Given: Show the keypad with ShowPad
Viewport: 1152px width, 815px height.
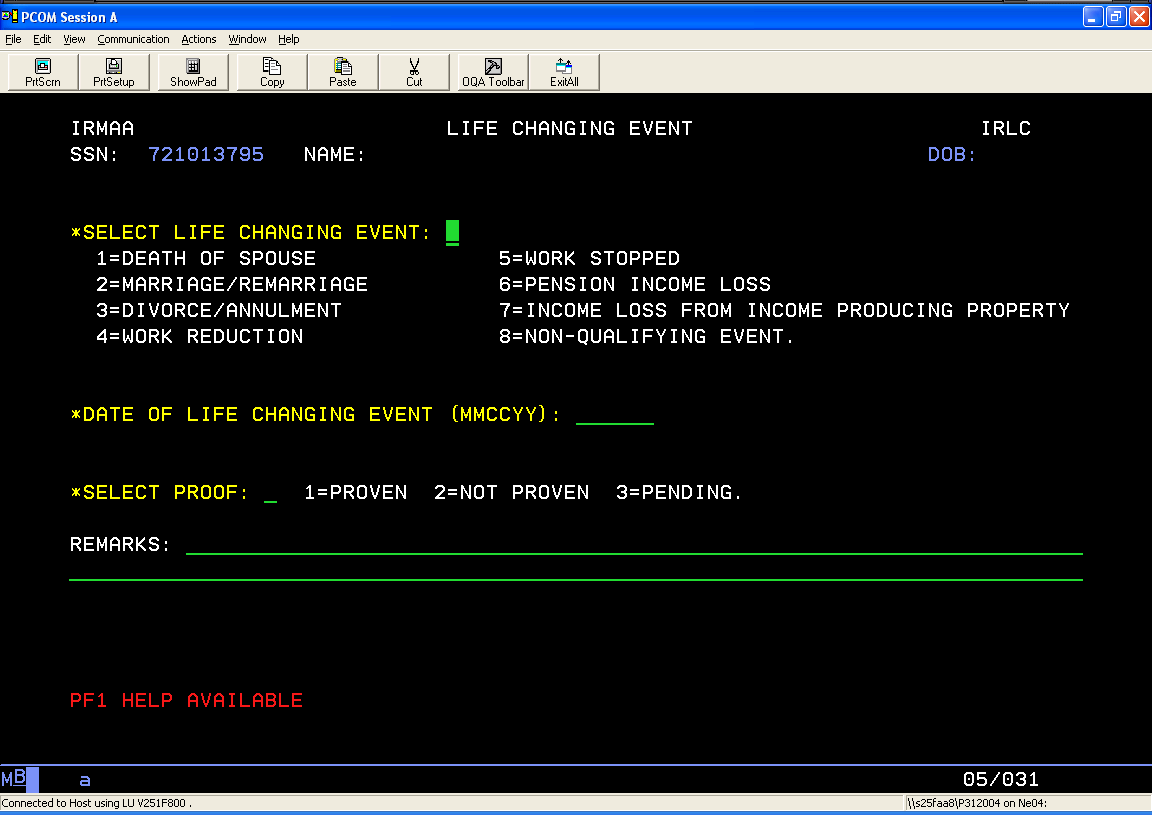Looking at the screenshot, I should [193, 72].
